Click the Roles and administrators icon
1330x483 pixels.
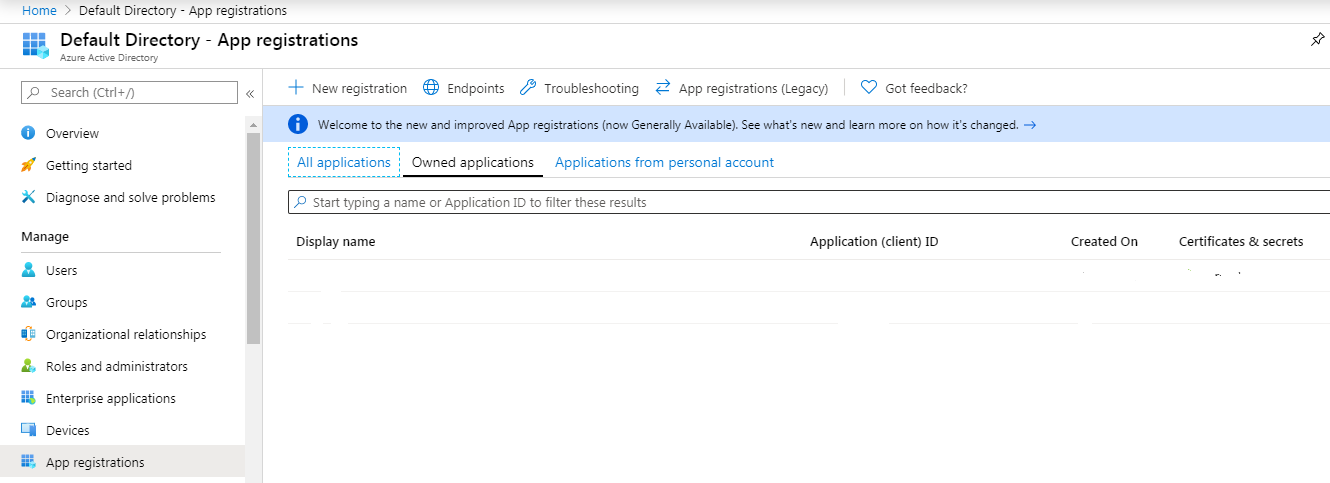[28, 366]
